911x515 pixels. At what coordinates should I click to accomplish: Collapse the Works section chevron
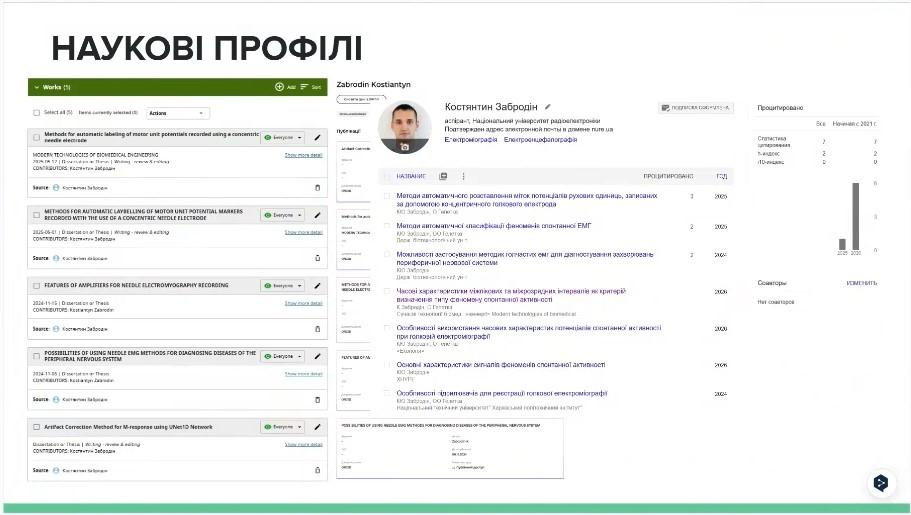(37, 87)
